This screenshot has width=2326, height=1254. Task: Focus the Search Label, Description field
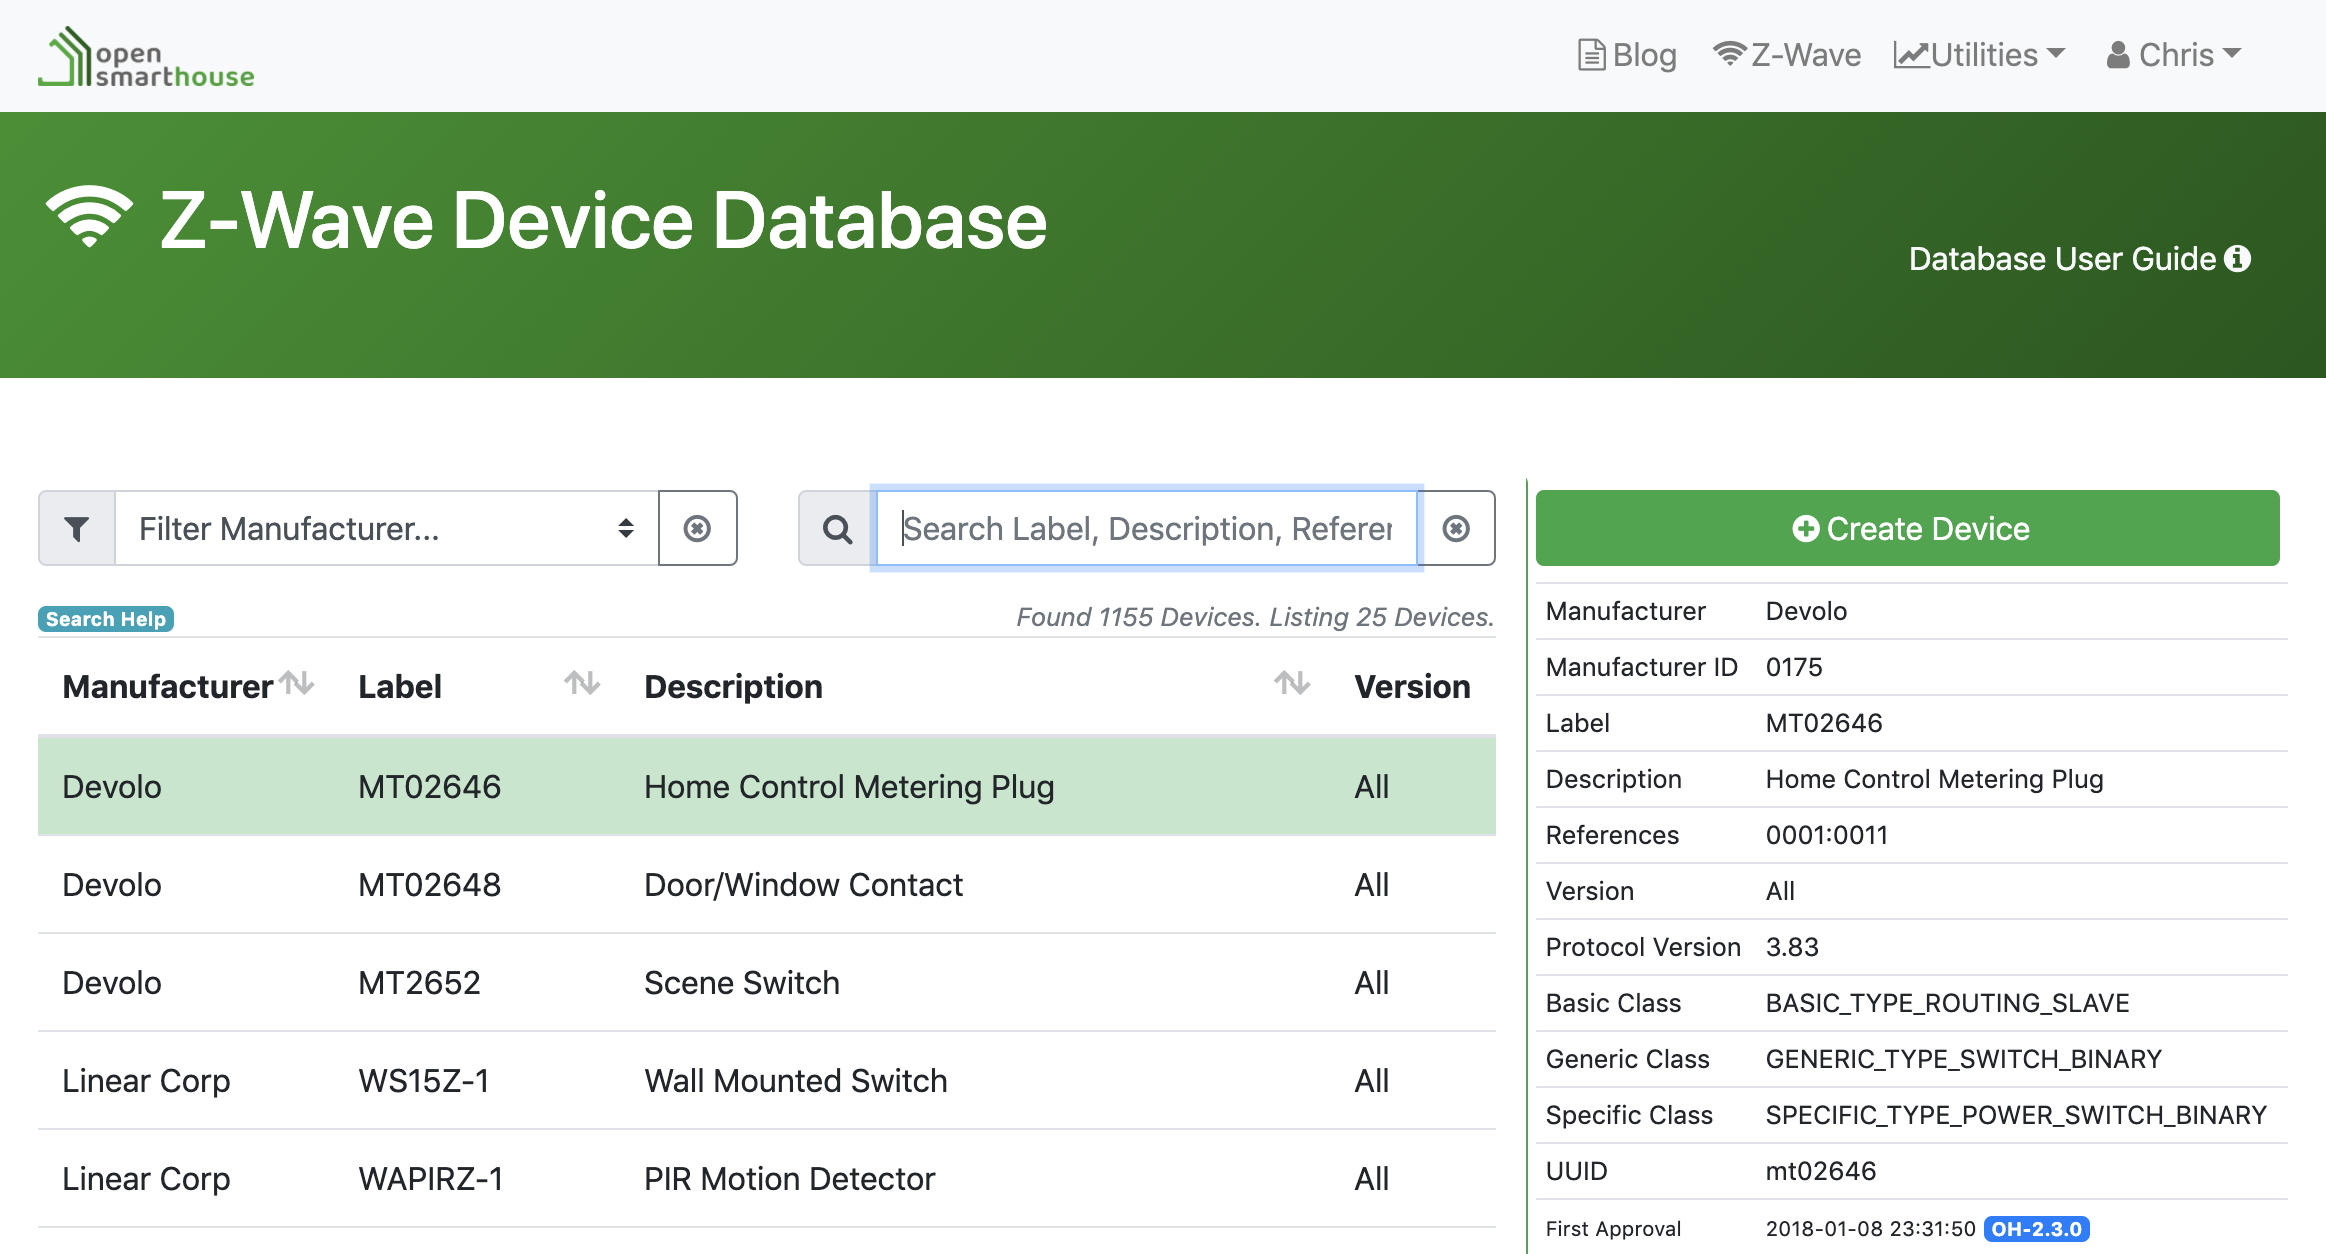pyautogui.click(x=1146, y=528)
